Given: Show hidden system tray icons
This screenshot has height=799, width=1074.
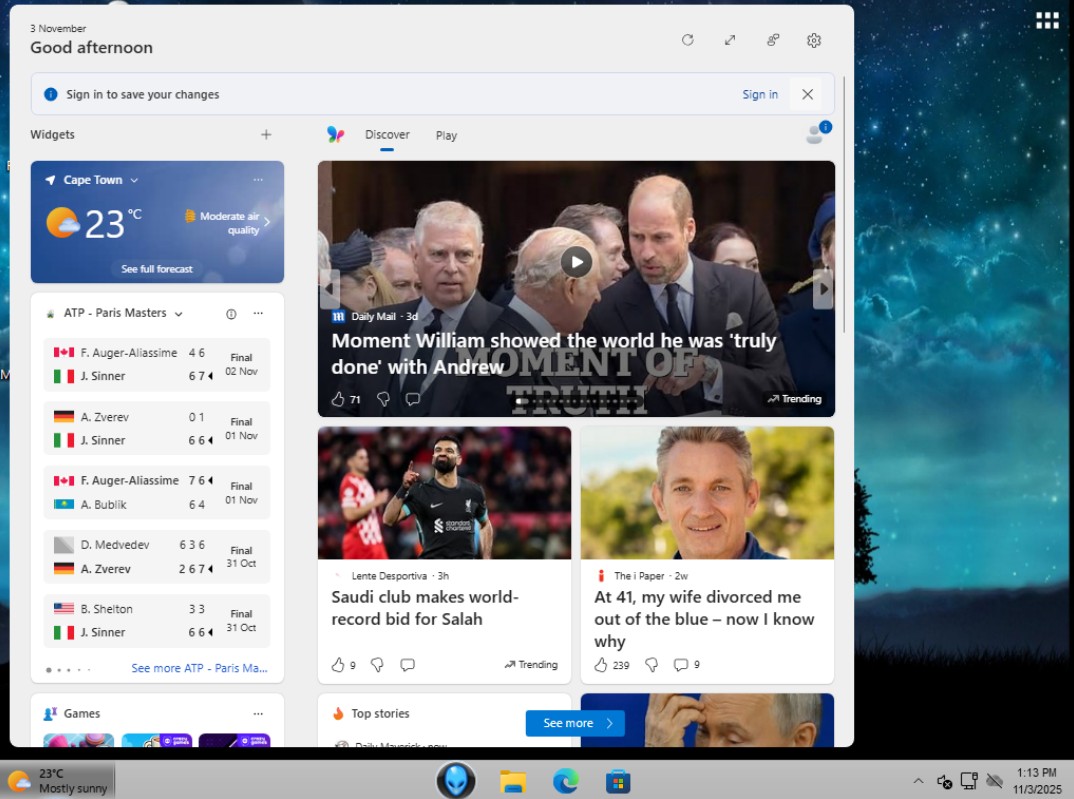Looking at the screenshot, I should pyautogui.click(x=919, y=781).
